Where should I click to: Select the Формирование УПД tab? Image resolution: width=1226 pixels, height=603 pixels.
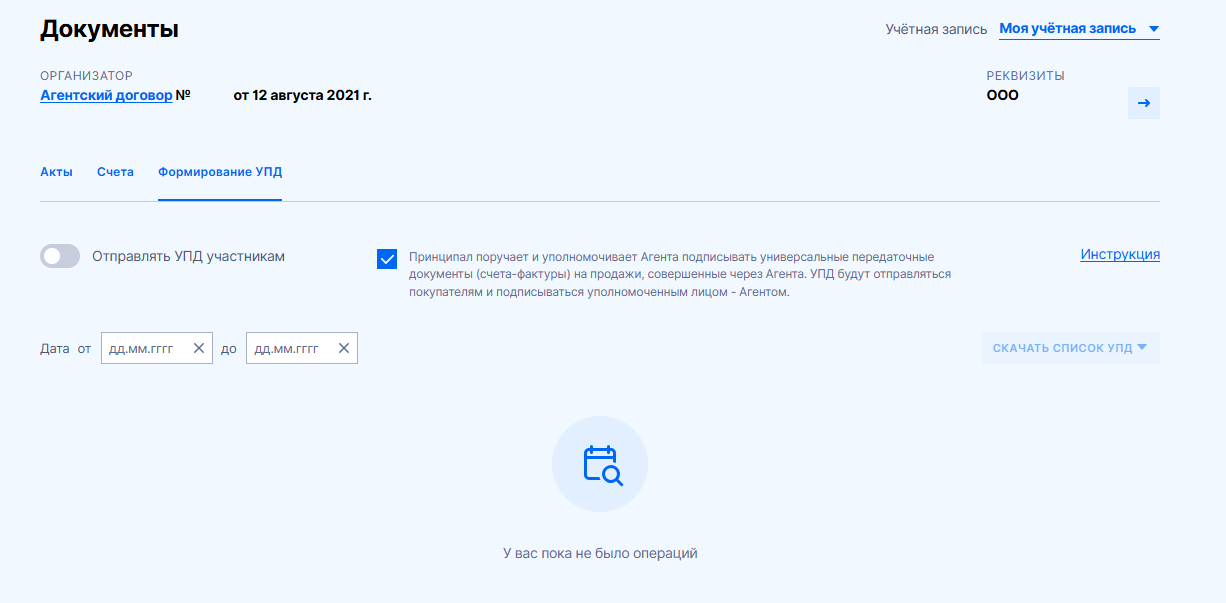(x=219, y=171)
